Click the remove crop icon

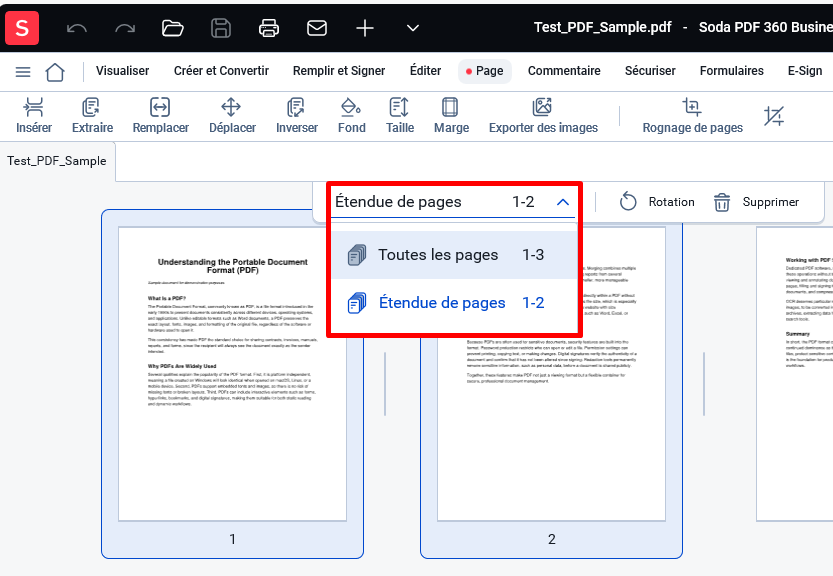pyautogui.click(x=774, y=116)
